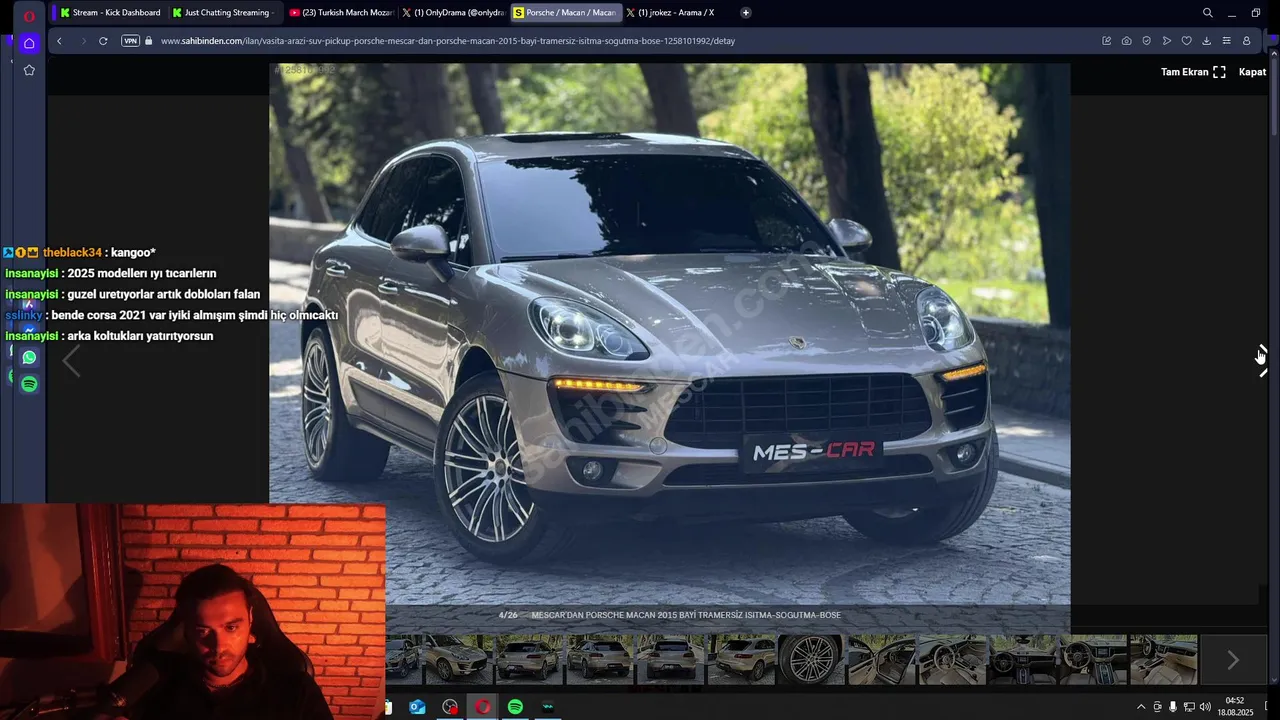
Task: Open the player icon in address bar
Action: pos(1167,41)
